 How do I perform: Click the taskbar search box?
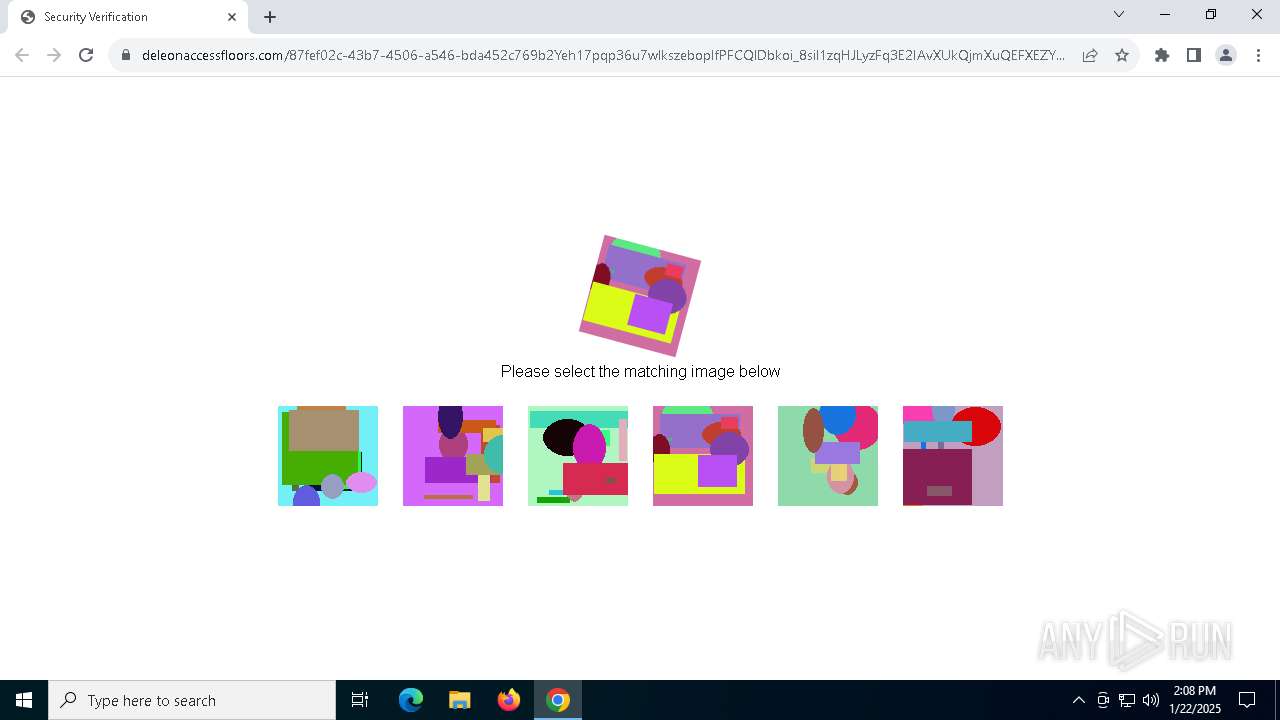click(192, 700)
